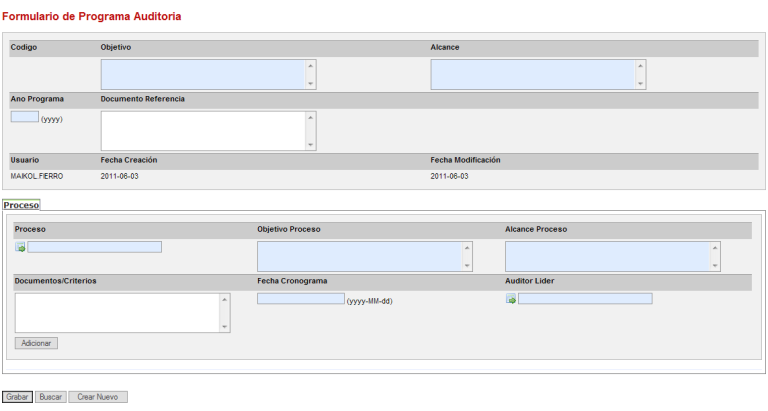Open the Proceso tab

(21, 205)
